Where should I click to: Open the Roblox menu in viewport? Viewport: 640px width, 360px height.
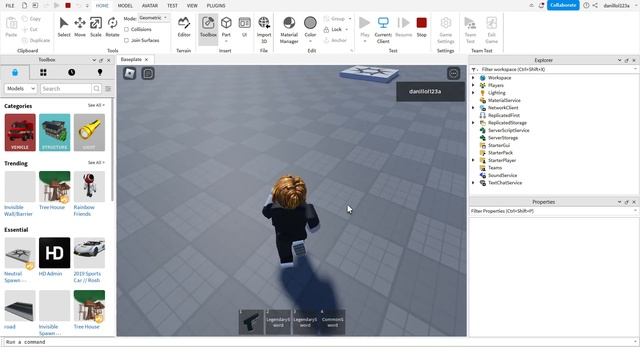click(129, 73)
